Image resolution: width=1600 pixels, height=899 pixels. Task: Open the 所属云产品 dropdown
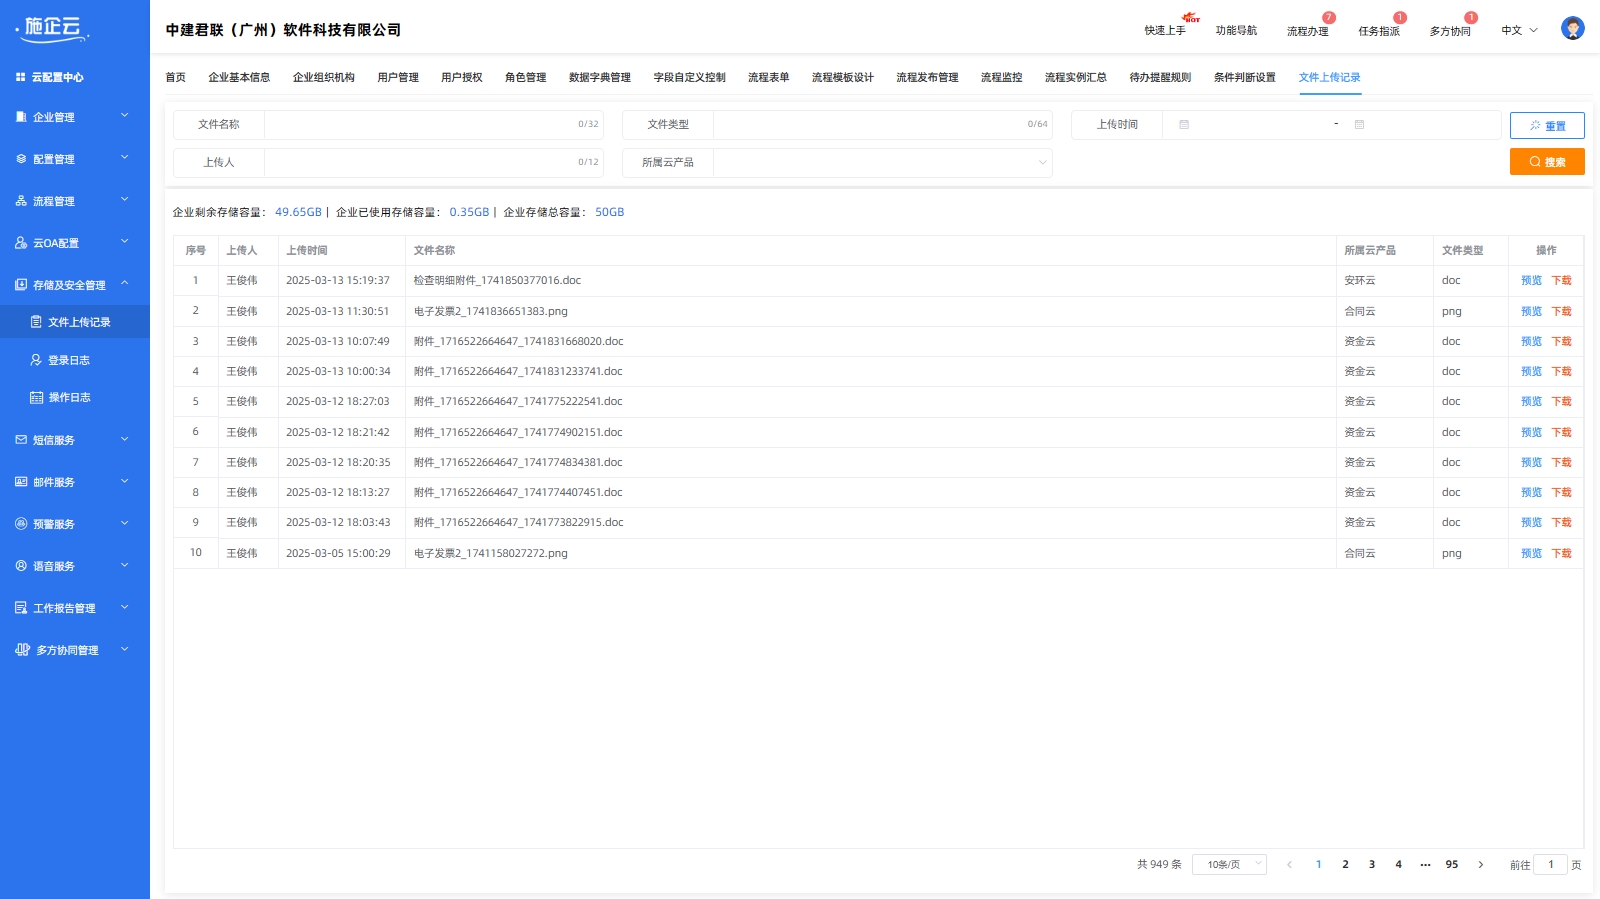pyautogui.click(x=881, y=163)
